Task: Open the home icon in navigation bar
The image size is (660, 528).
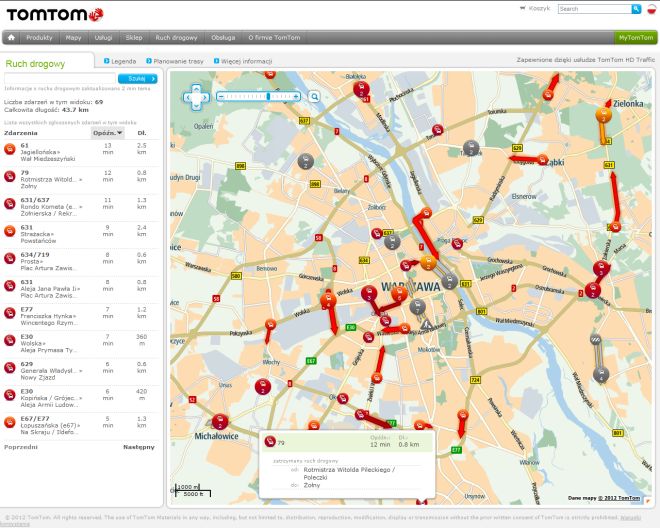Action: click(11, 37)
